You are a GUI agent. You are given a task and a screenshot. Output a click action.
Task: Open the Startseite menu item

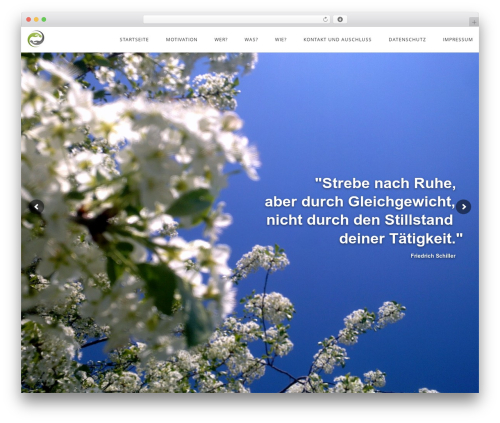[134, 40]
